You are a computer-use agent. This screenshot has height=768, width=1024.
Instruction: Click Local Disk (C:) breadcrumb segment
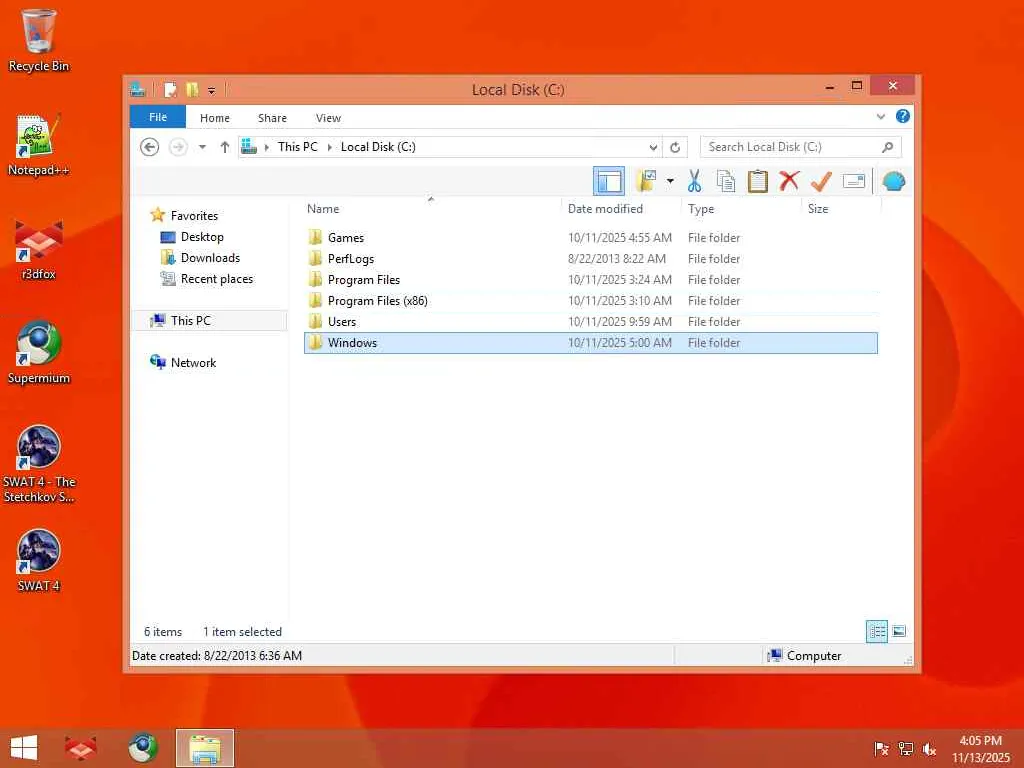pyautogui.click(x=378, y=147)
